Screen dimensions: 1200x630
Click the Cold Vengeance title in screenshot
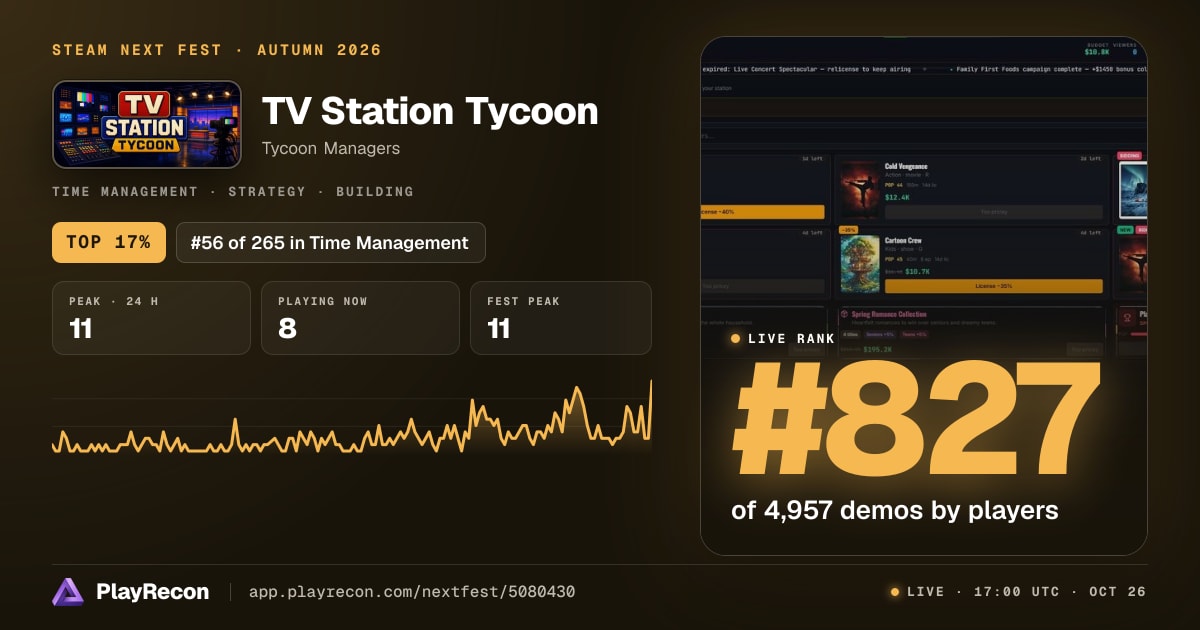(x=906, y=166)
